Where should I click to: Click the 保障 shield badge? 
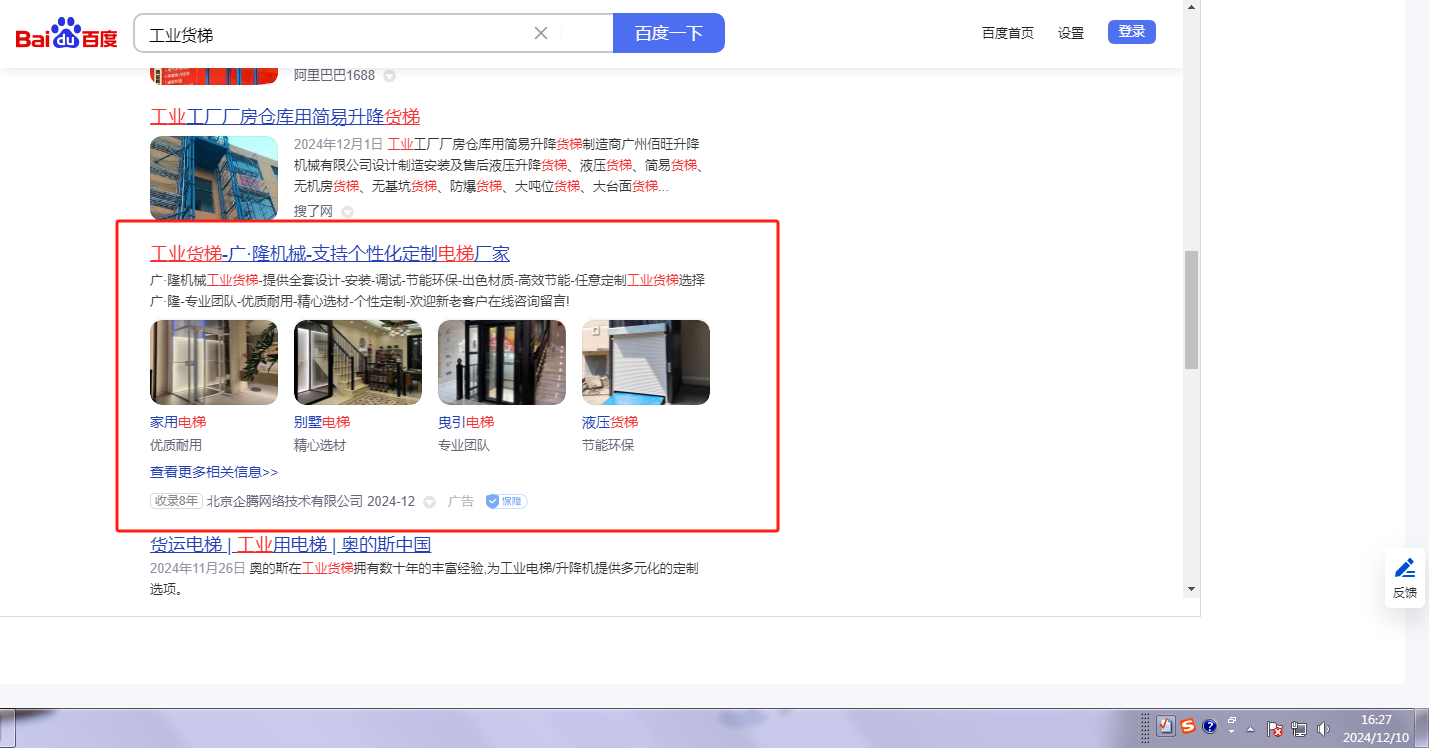click(x=507, y=501)
